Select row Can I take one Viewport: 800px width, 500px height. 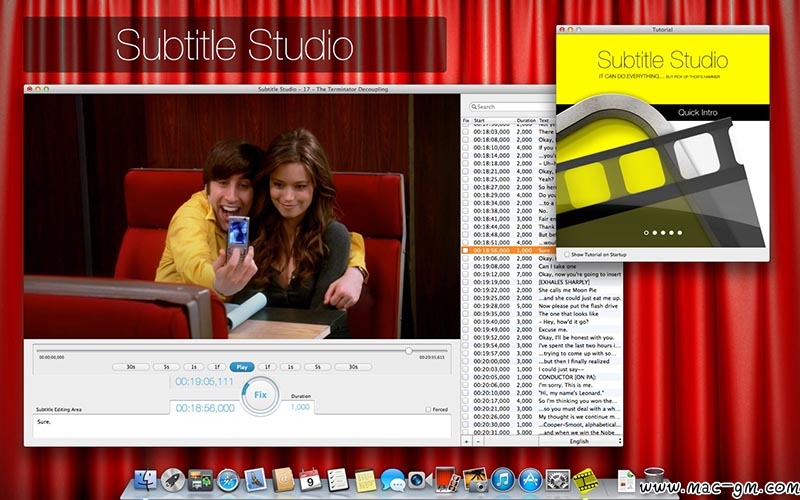click(542, 266)
